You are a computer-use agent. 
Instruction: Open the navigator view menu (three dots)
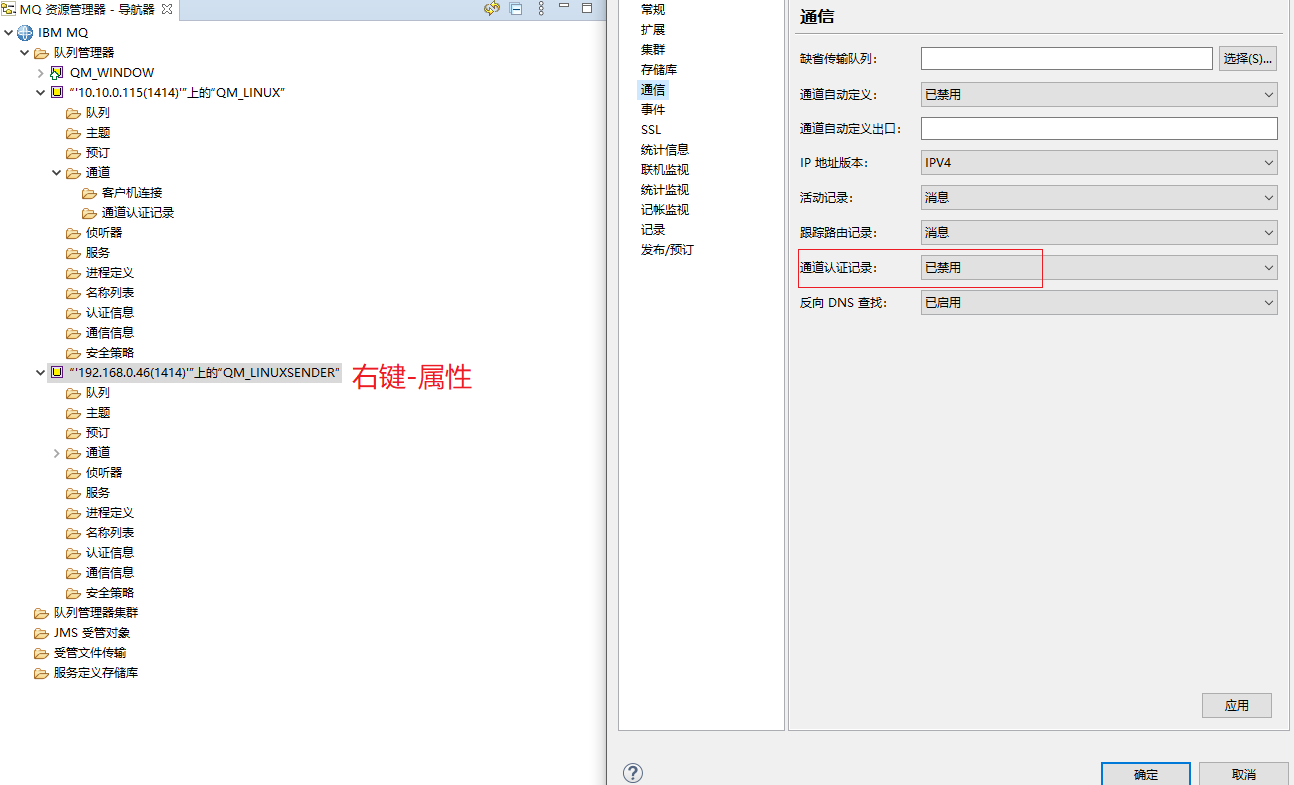[541, 8]
